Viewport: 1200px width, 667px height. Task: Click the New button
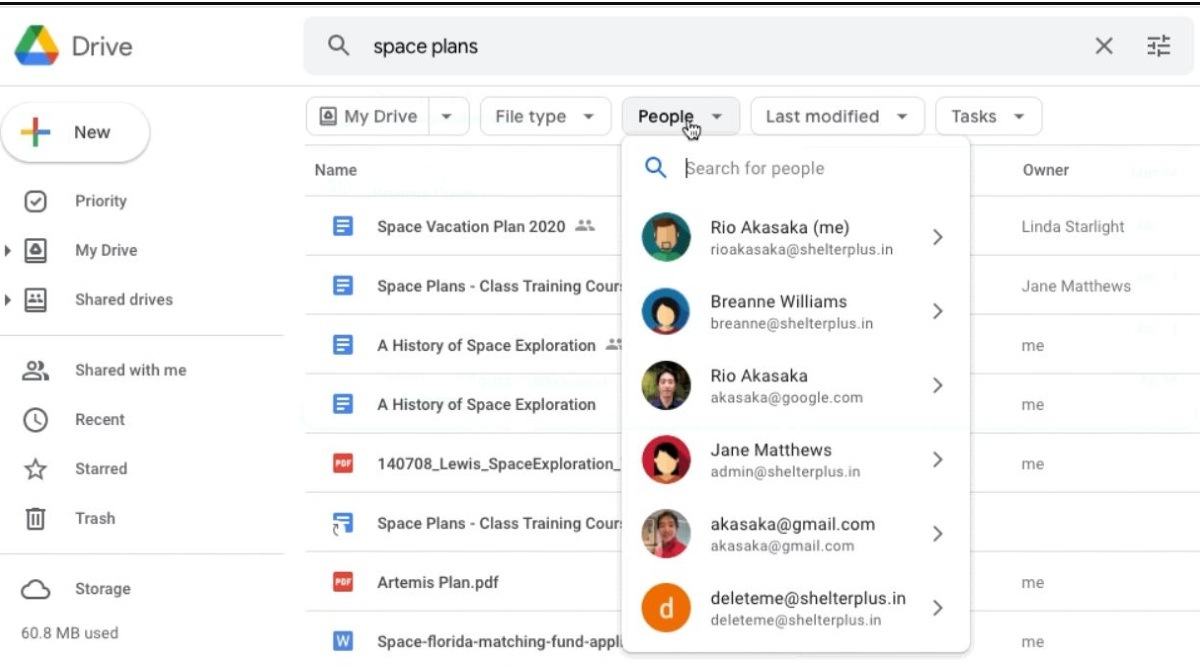point(75,132)
